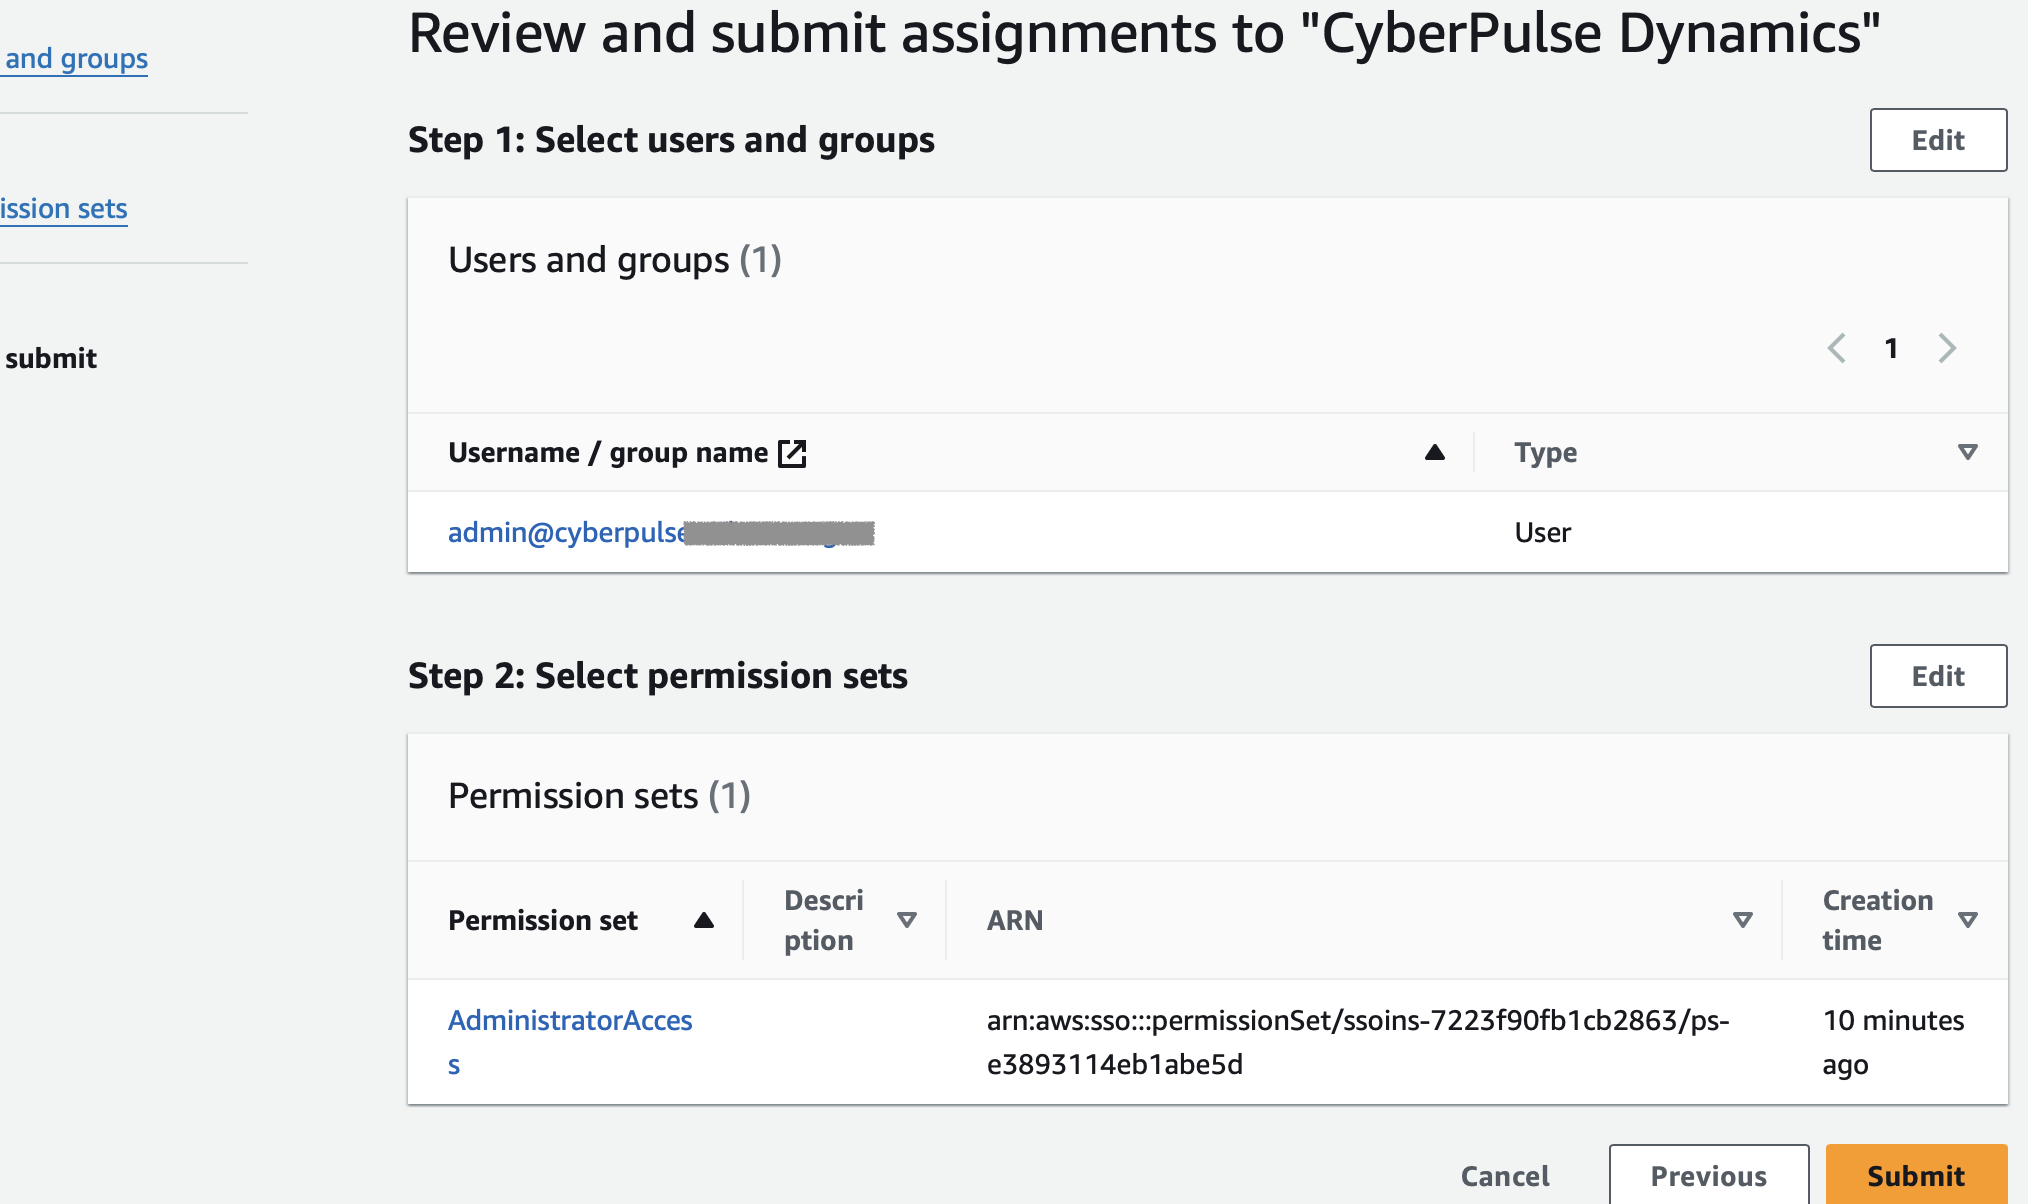Click the Review and submit step label
This screenshot has height=1204, width=2028.
pos(51,358)
